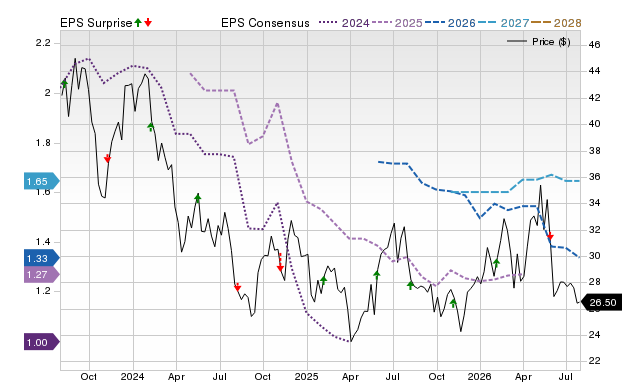Viewport: 640px width, 382px height.
Task: Click the green surprise arrow near February 2025
Action: (324, 280)
